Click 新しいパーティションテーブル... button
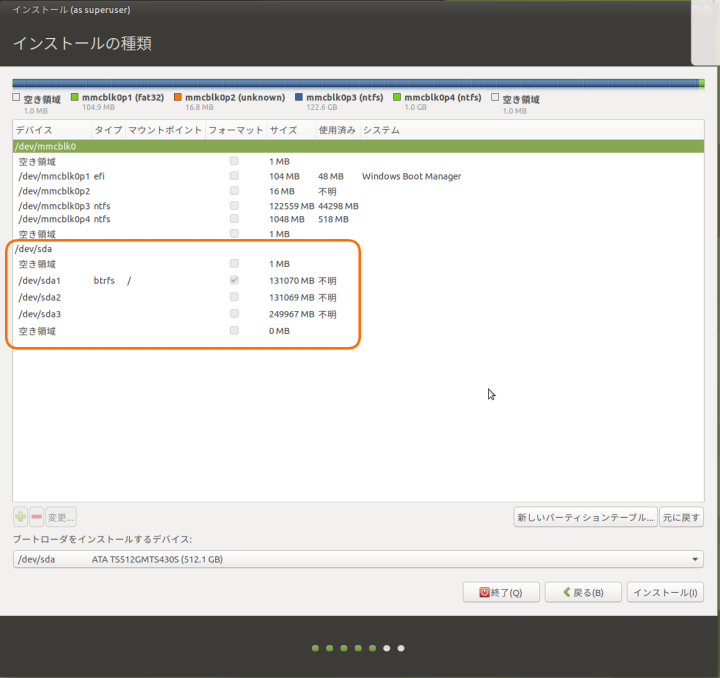720x678 pixels. 585,517
